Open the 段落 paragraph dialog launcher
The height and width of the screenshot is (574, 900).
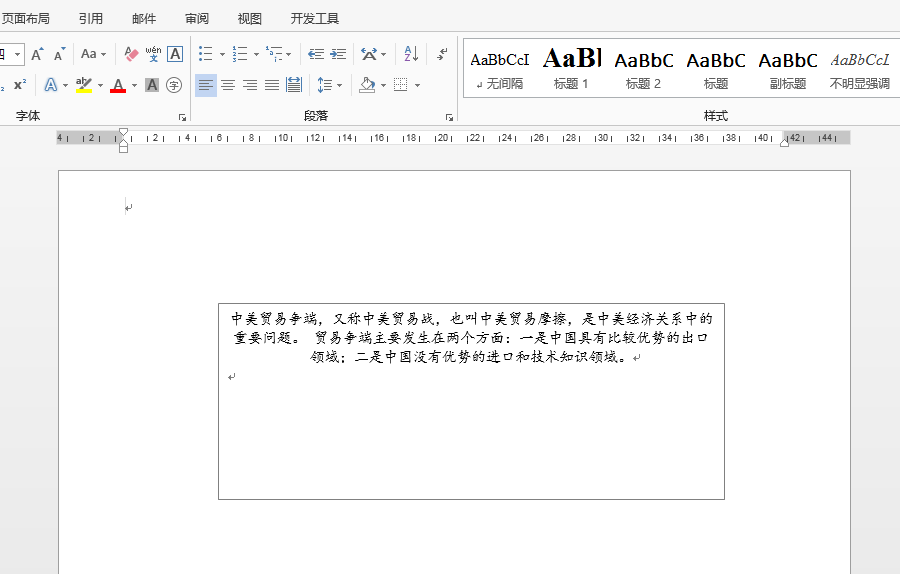[x=449, y=117]
